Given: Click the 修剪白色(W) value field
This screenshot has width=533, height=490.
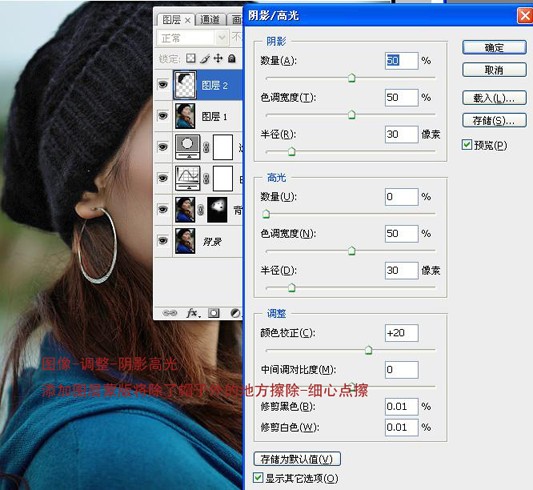Looking at the screenshot, I should click(401, 427).
